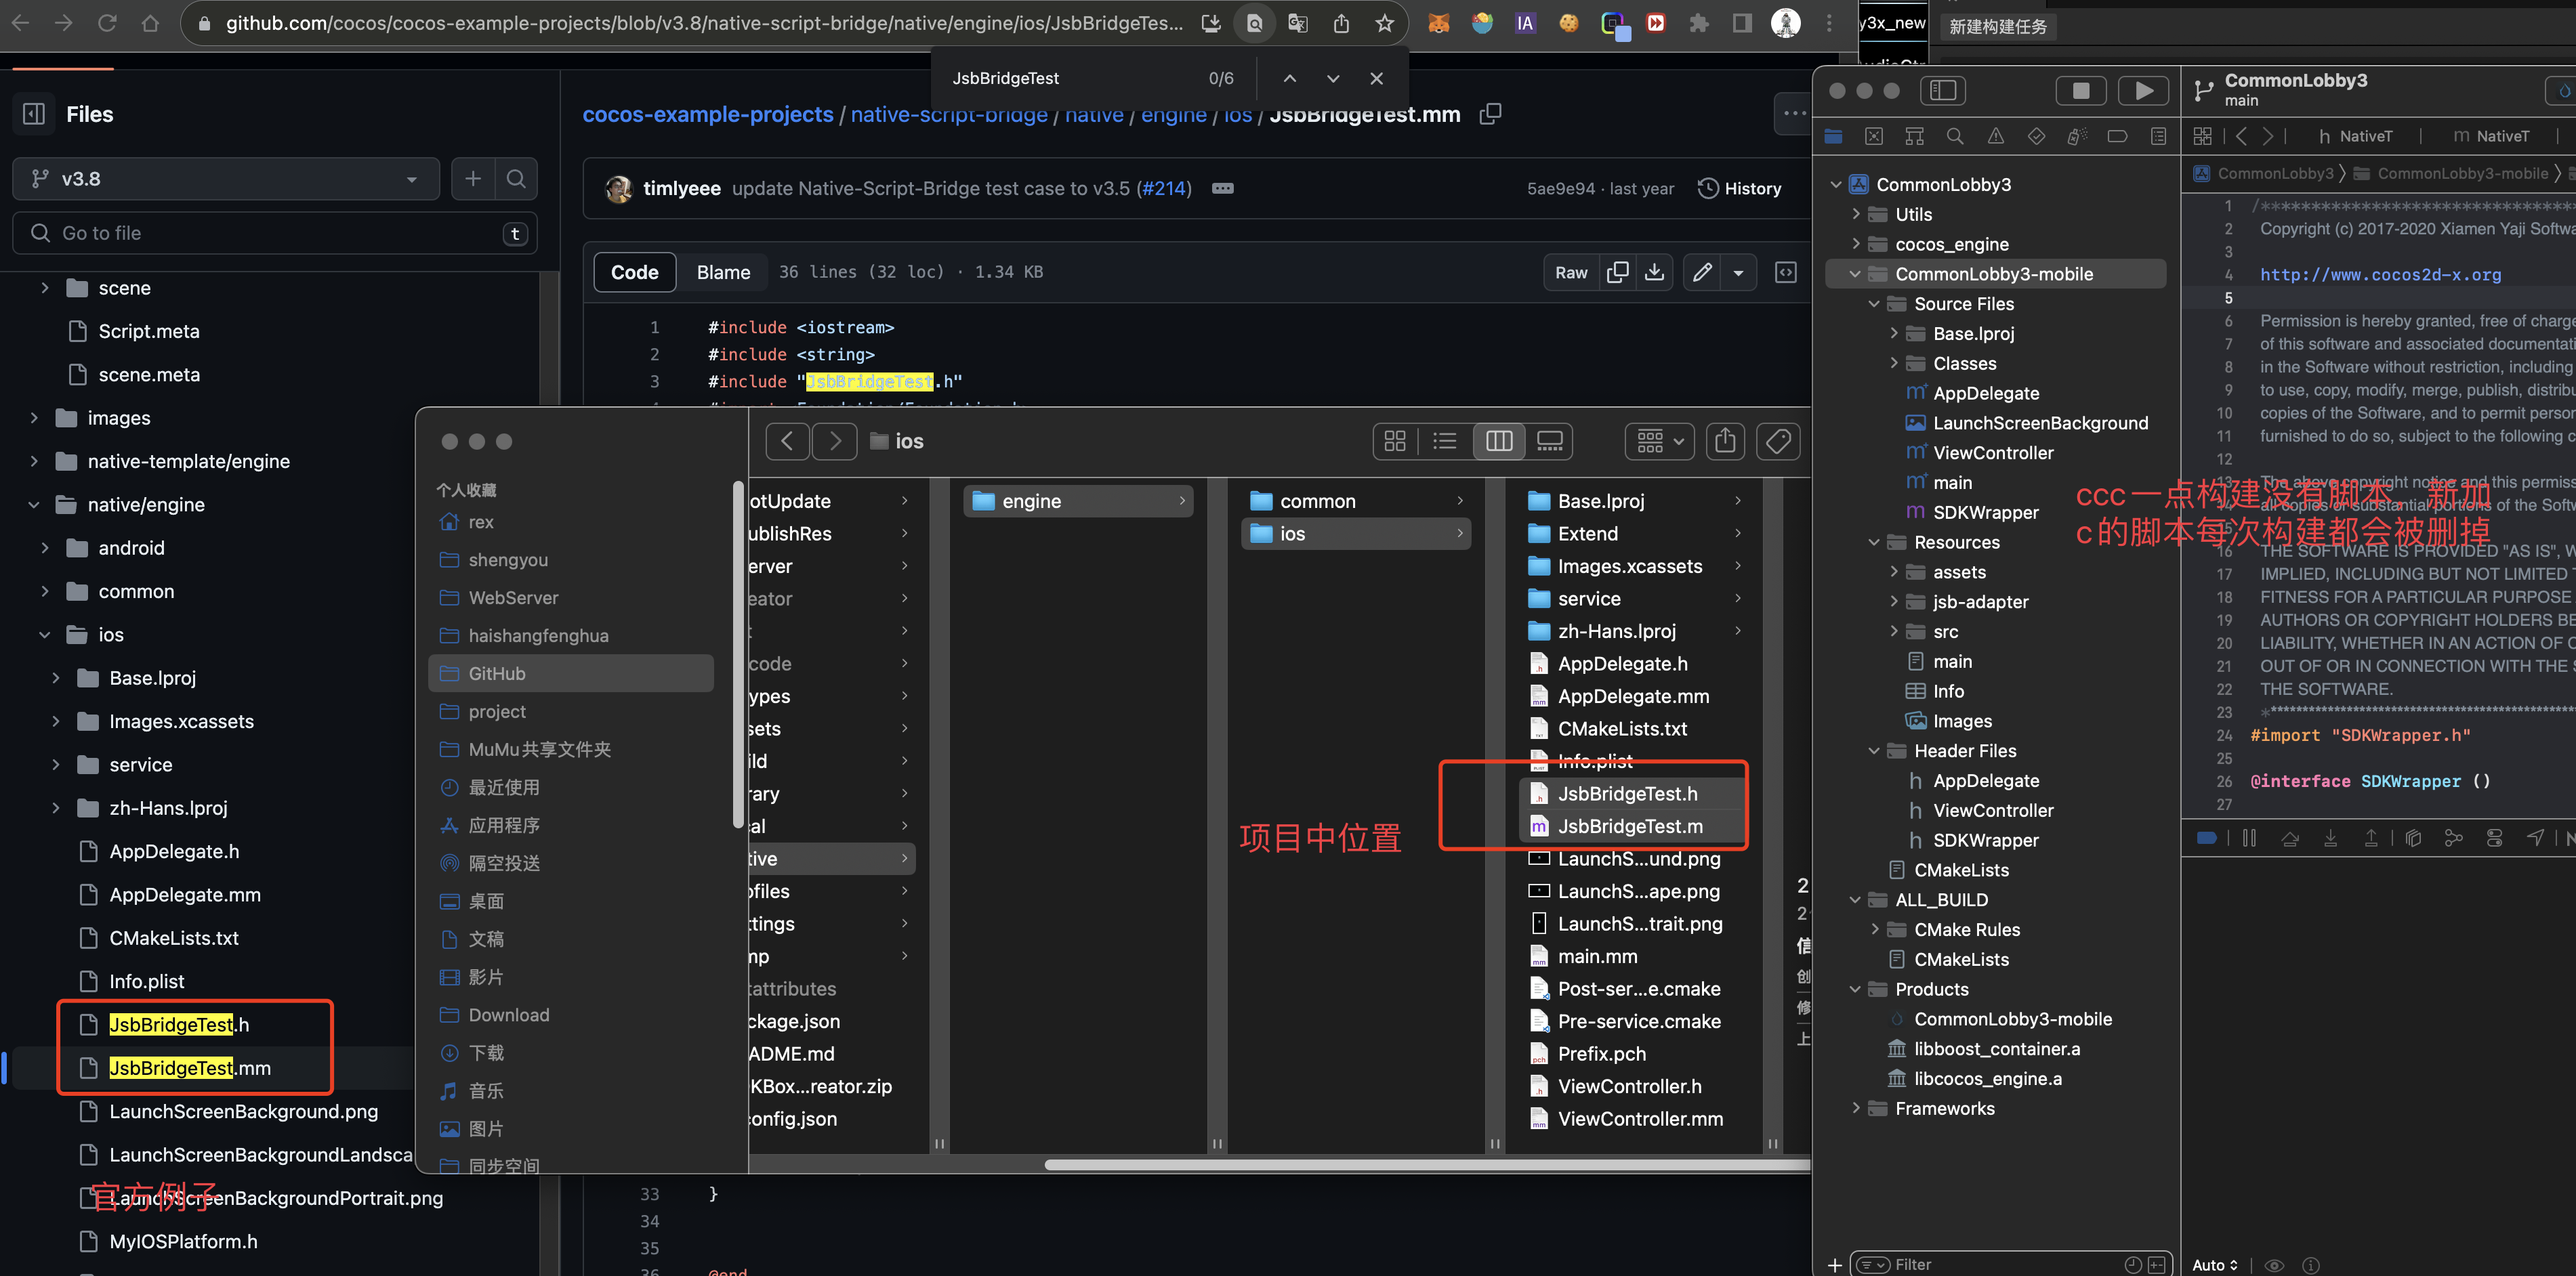Switch Finder to icon view
2576x1276 pixels.
[1395, 441]
